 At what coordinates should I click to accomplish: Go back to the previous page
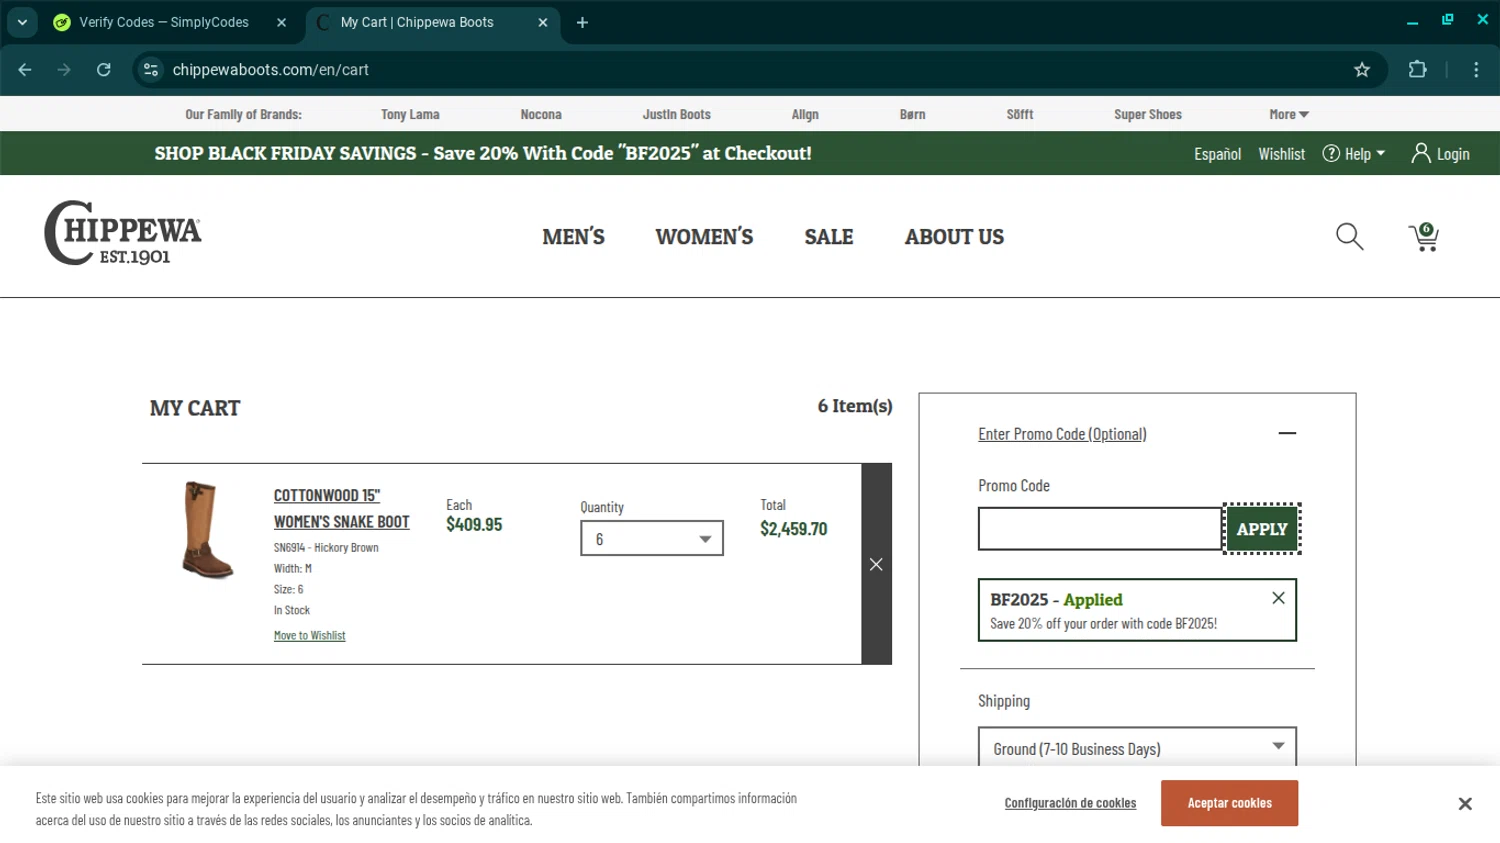click(25, 70)
